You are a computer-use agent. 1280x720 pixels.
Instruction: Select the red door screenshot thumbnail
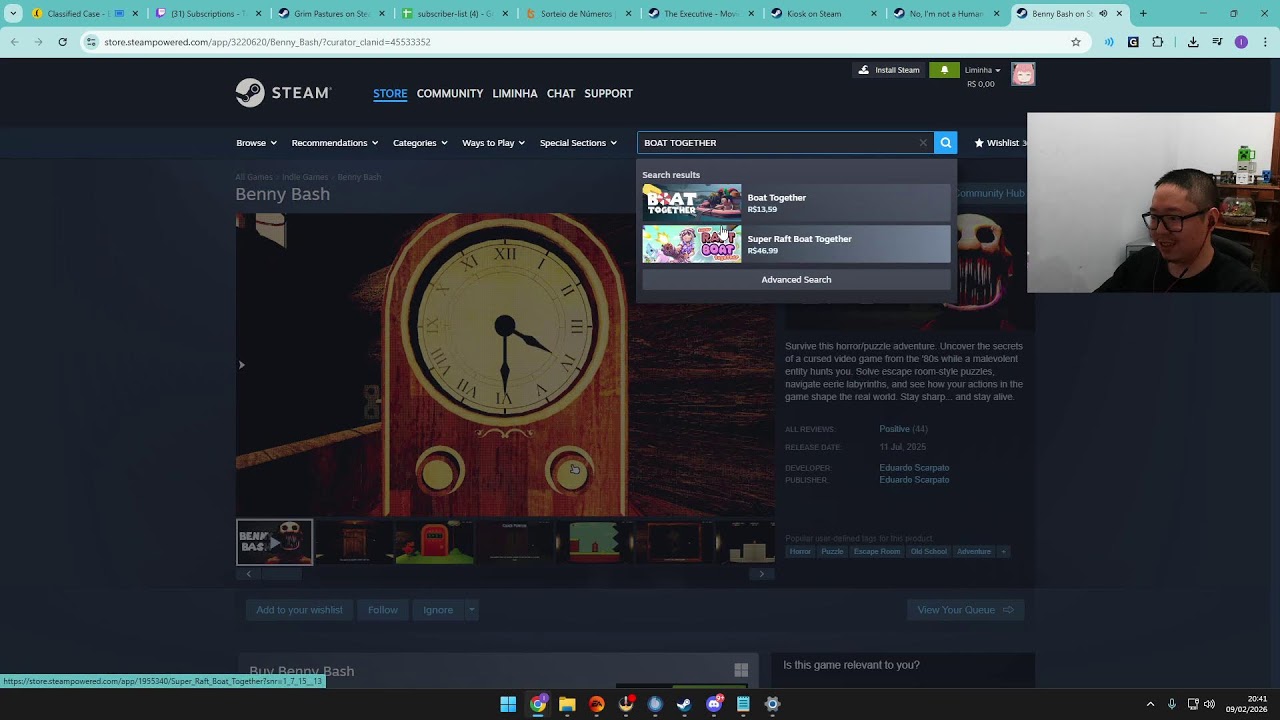tap(435, 542)
